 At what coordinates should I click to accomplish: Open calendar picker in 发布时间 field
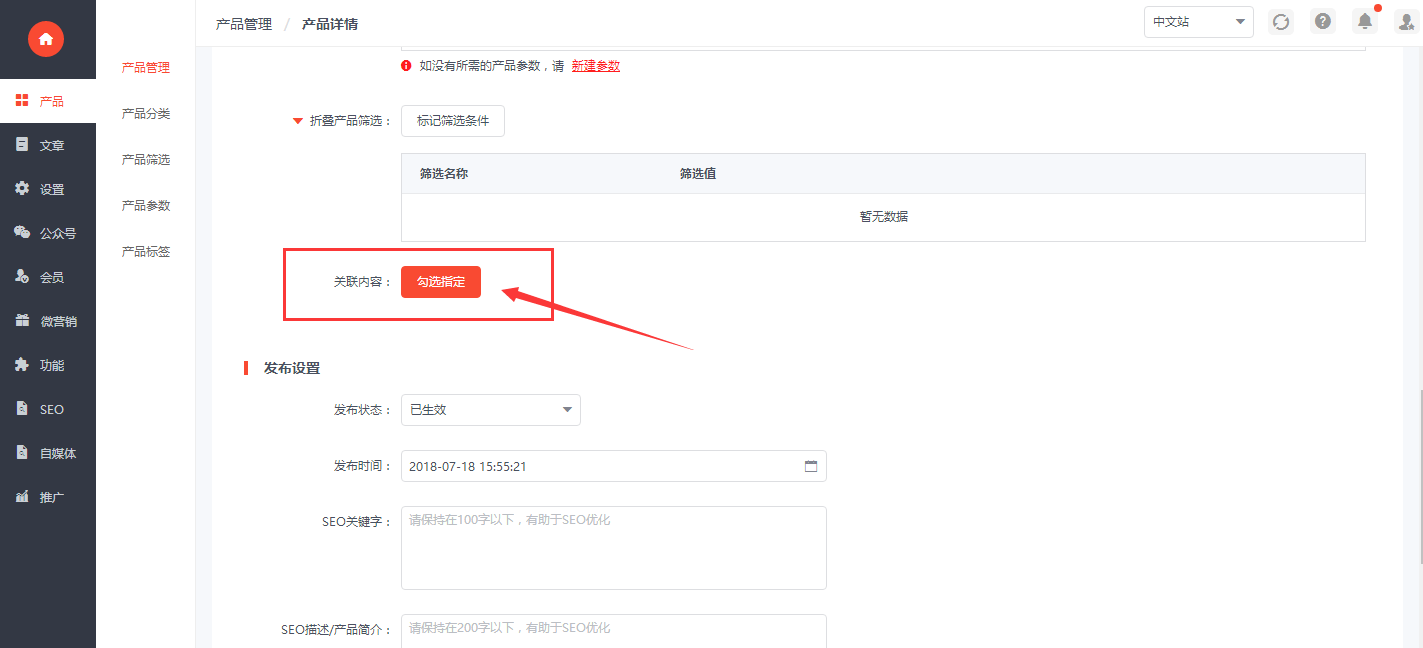click(x=811, y=466)
